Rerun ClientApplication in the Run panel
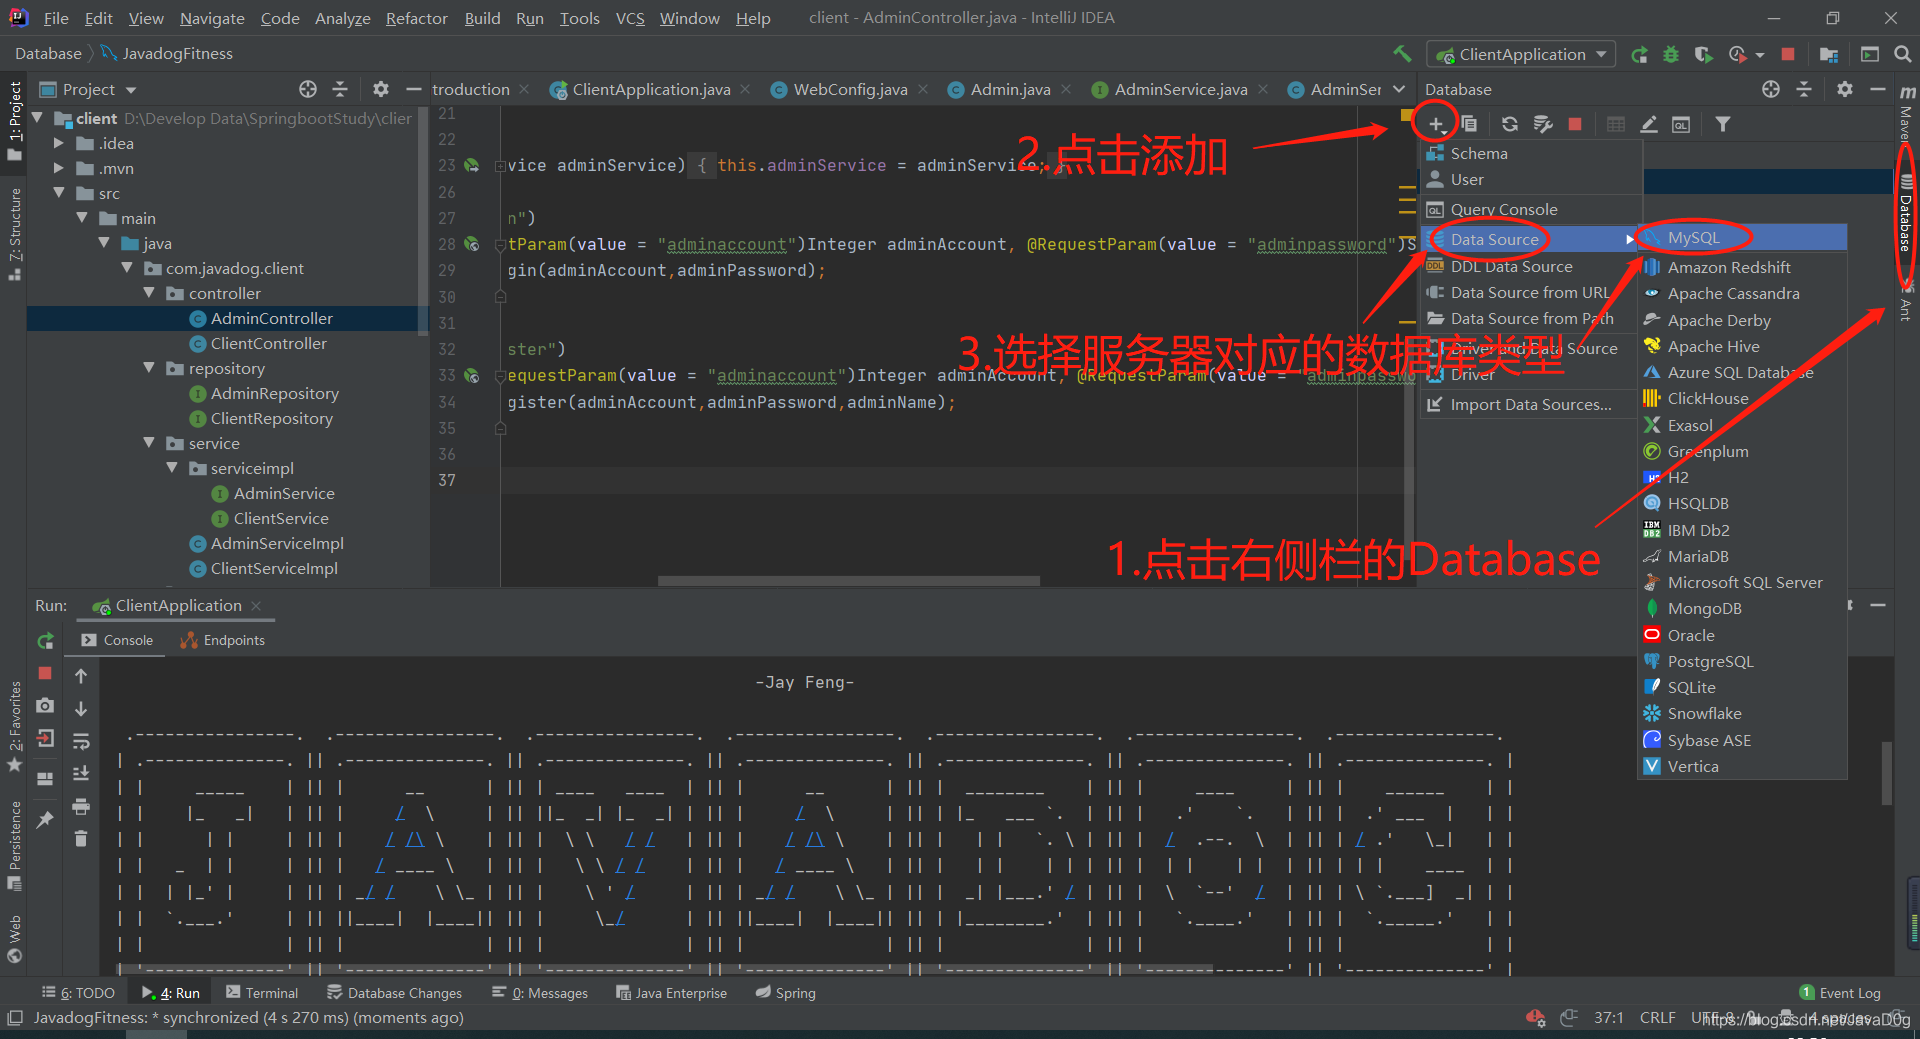Viewport: 1920px width, 1039px height. pyautogui.click(x=45, y=641)
